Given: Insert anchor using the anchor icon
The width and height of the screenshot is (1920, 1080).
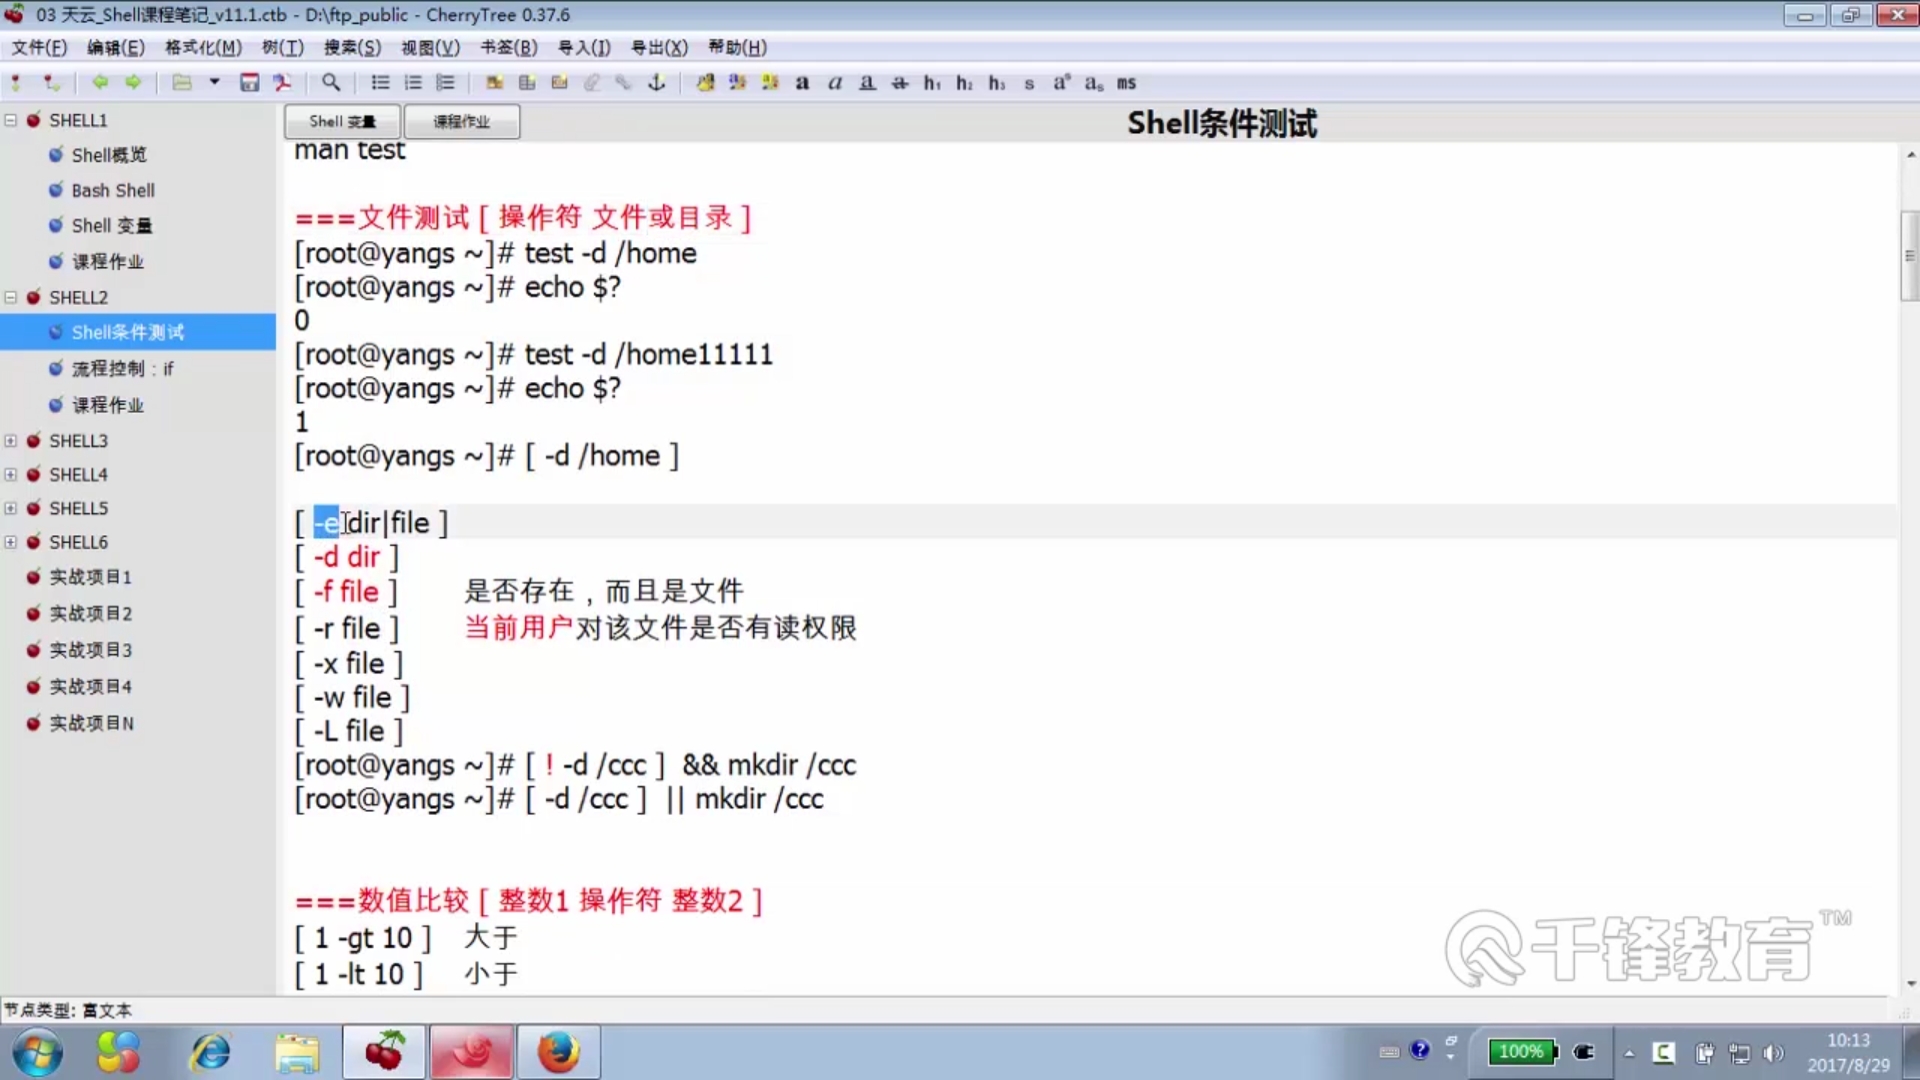Looking at the screenshot, I should tap(656, 83).
